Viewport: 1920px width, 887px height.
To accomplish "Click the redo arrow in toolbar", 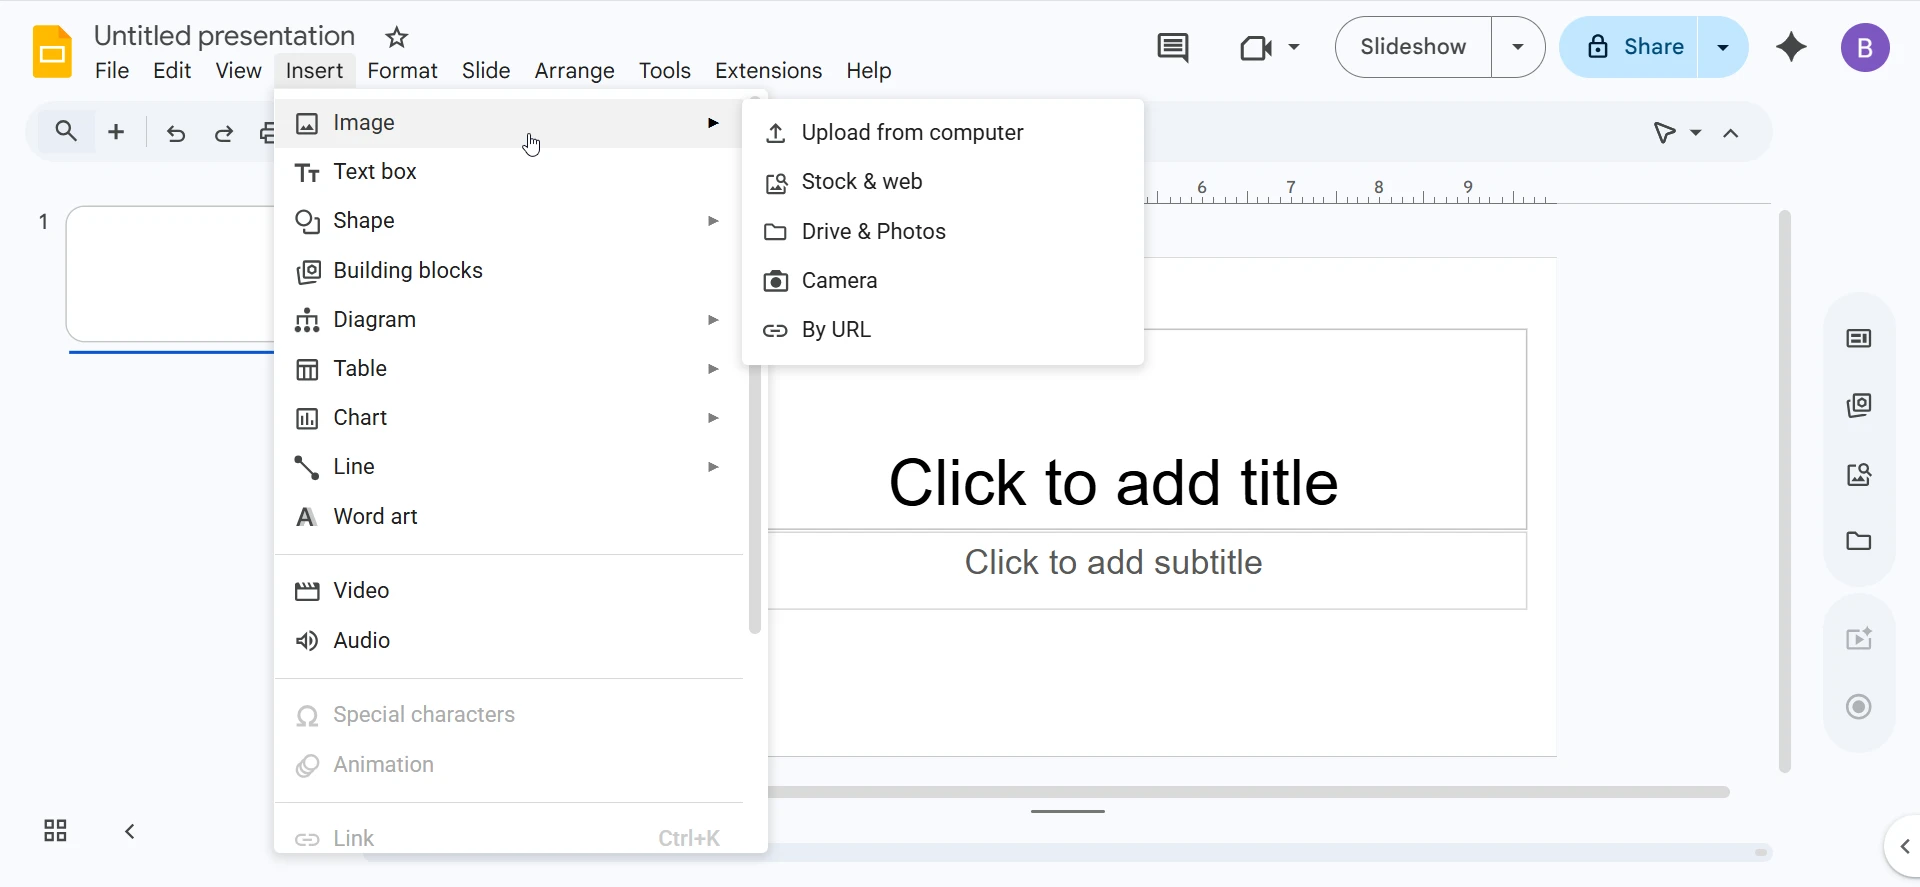I will pyautogui.click(x=224, y=133).
